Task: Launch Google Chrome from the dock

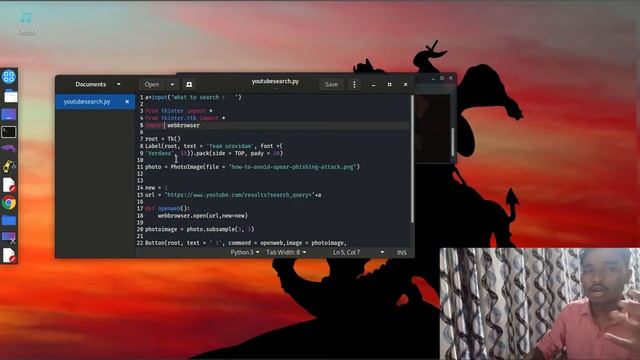Action: [x=9, y=202]
